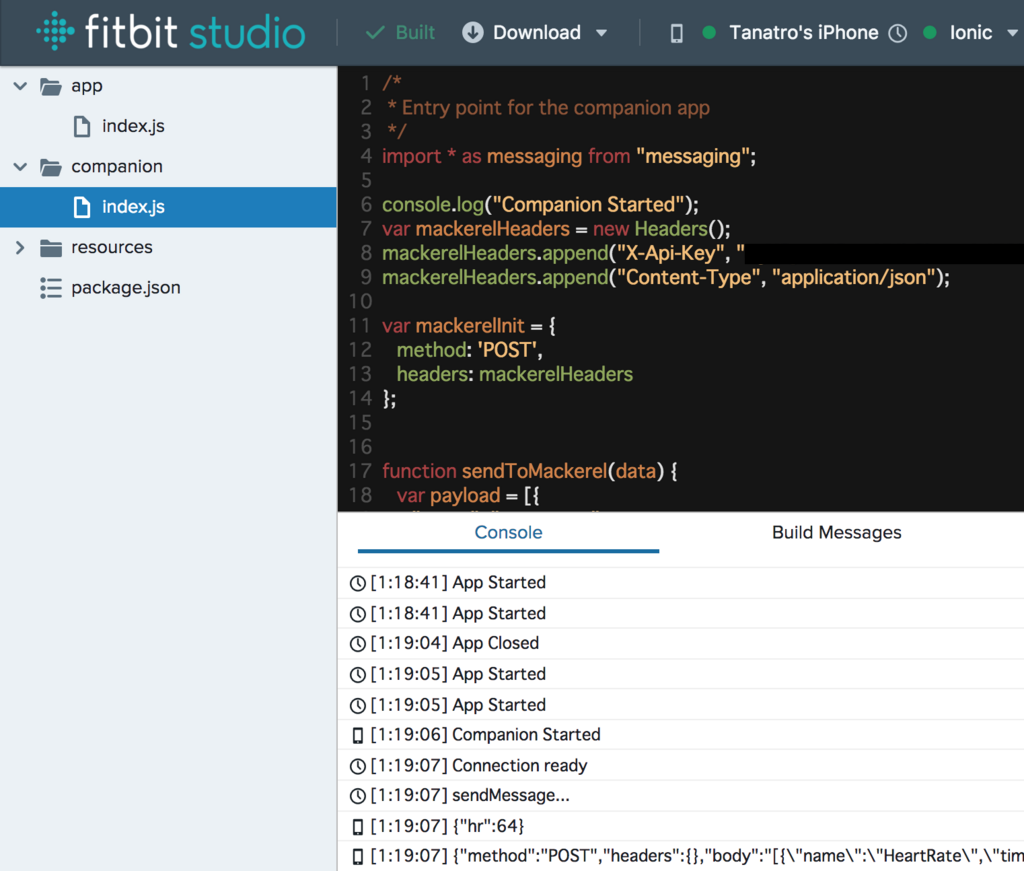Click the Download arrow circle icon
The height and width of the screenshot is (871, 1024).
coord(473,32)
